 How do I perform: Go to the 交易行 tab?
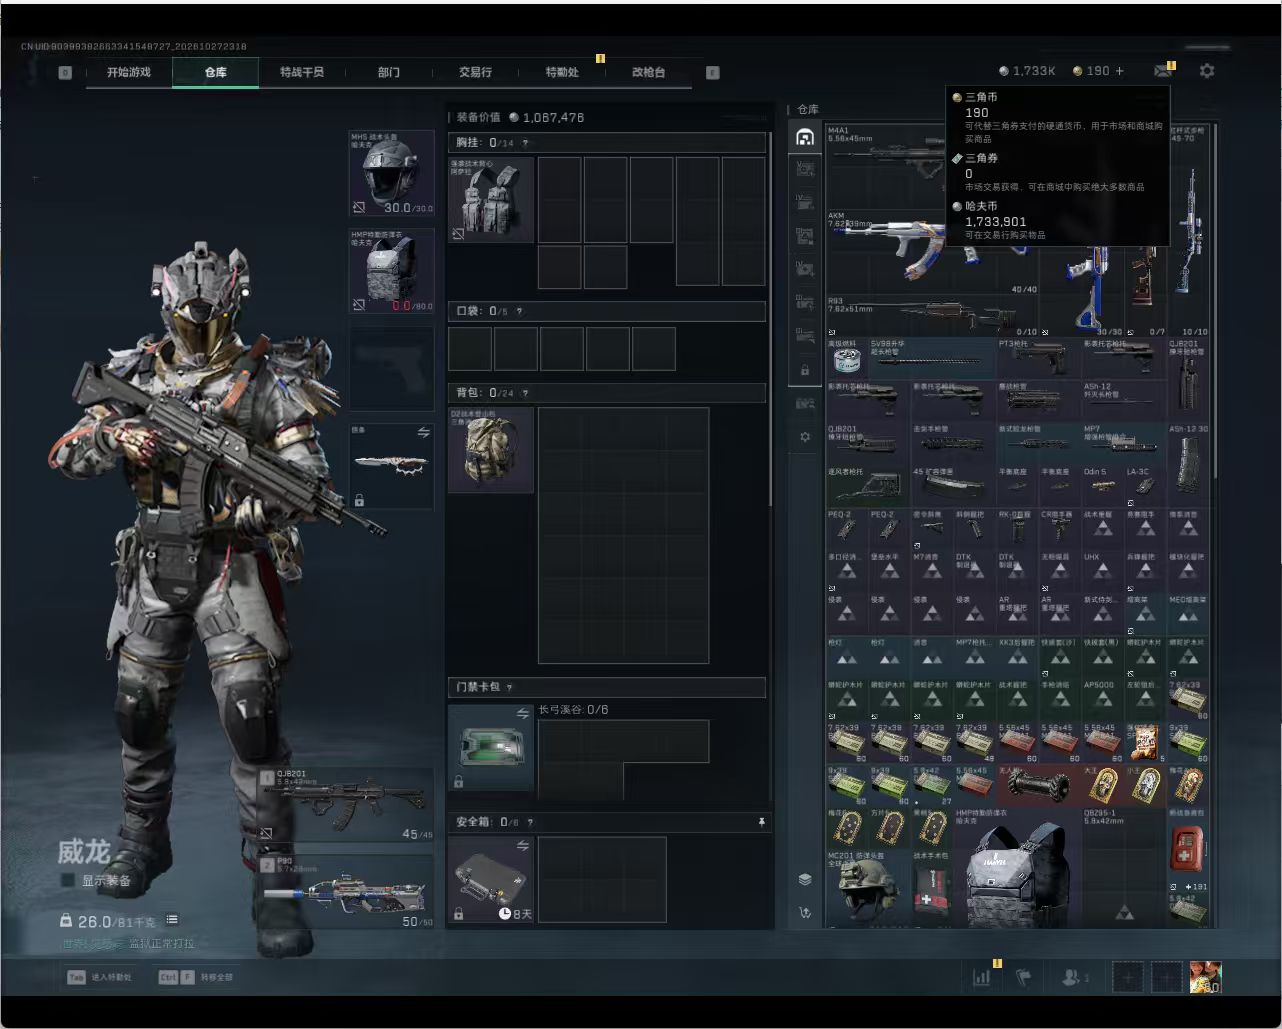[475, 72]
